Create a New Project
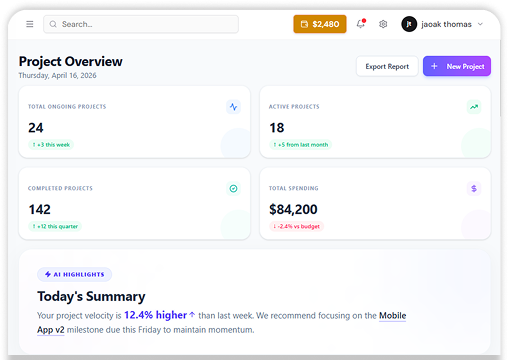Viewport: 509px width, 360px height. 457,66
